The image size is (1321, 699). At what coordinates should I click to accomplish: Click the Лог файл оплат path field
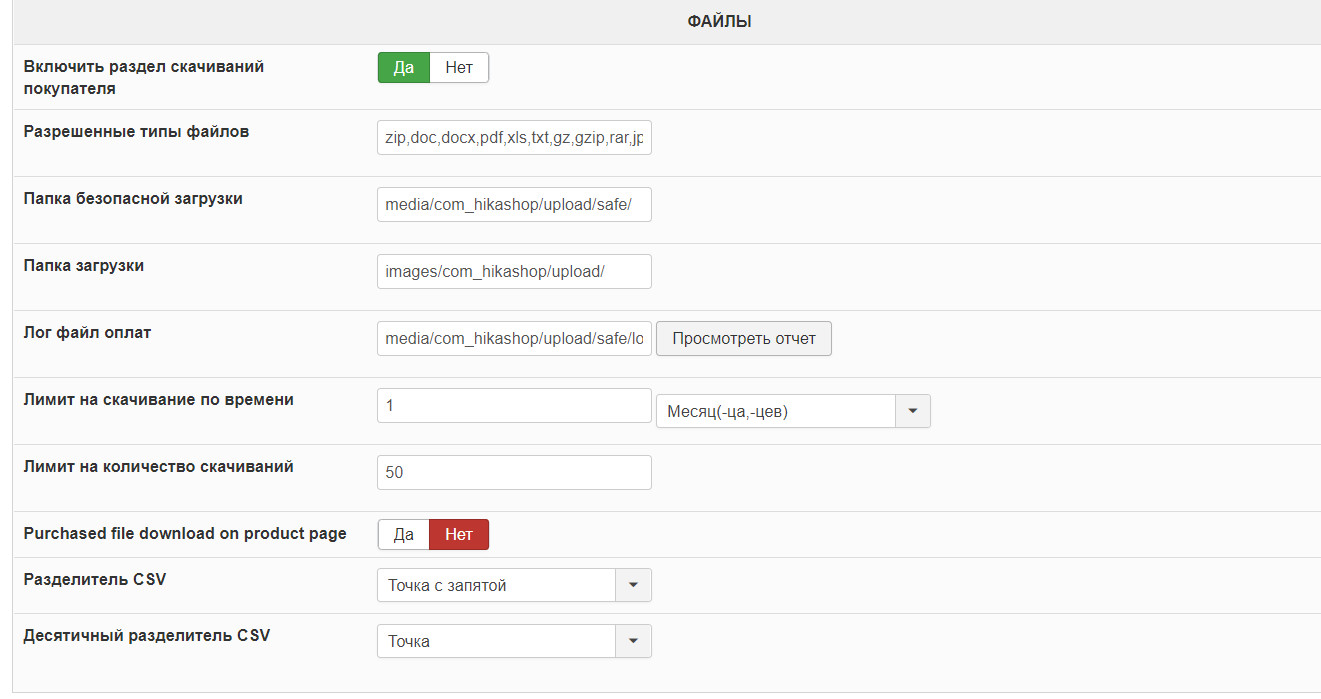point(514,339)
